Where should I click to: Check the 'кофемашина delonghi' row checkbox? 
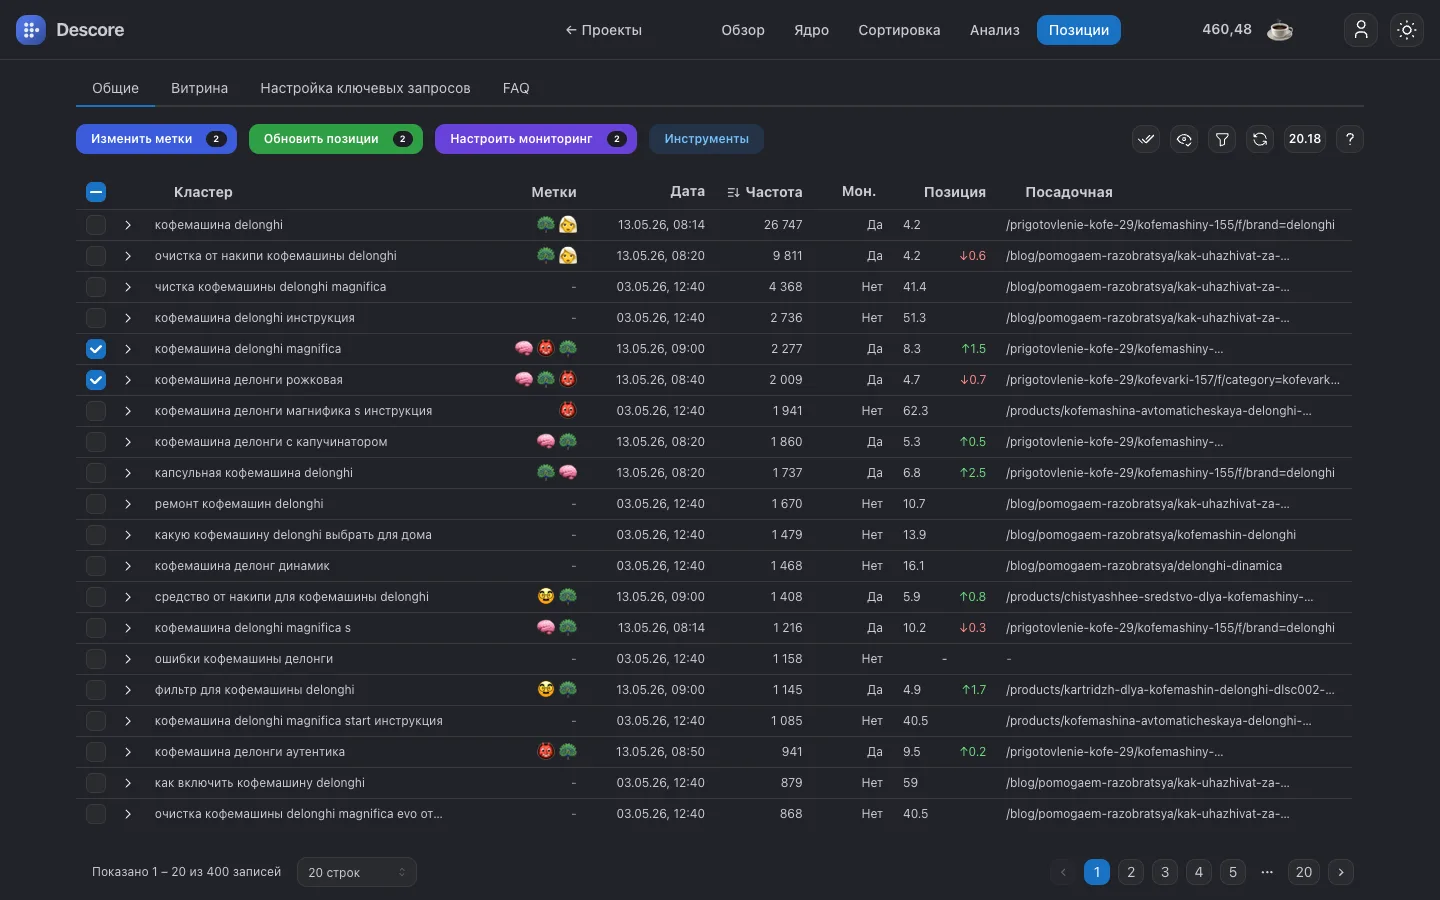point(96,225)
